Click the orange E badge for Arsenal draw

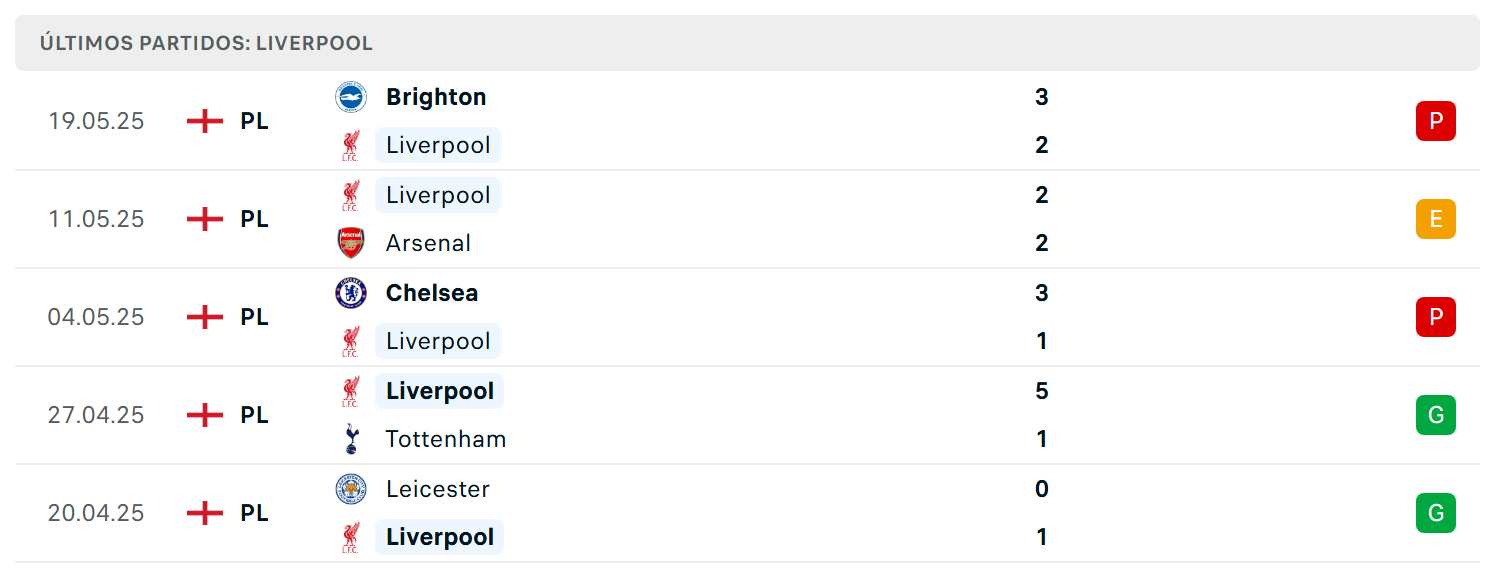pyautogui.click(x=1436, y=219)
